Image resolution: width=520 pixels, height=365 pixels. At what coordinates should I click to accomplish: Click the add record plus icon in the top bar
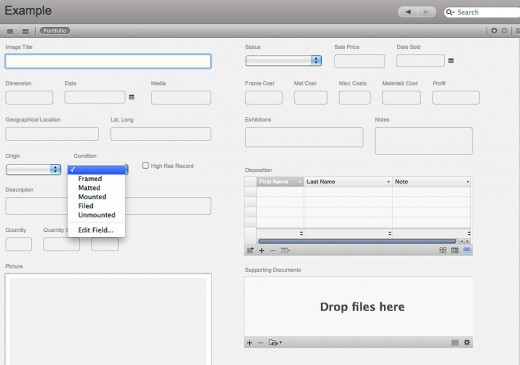(494, 31)
